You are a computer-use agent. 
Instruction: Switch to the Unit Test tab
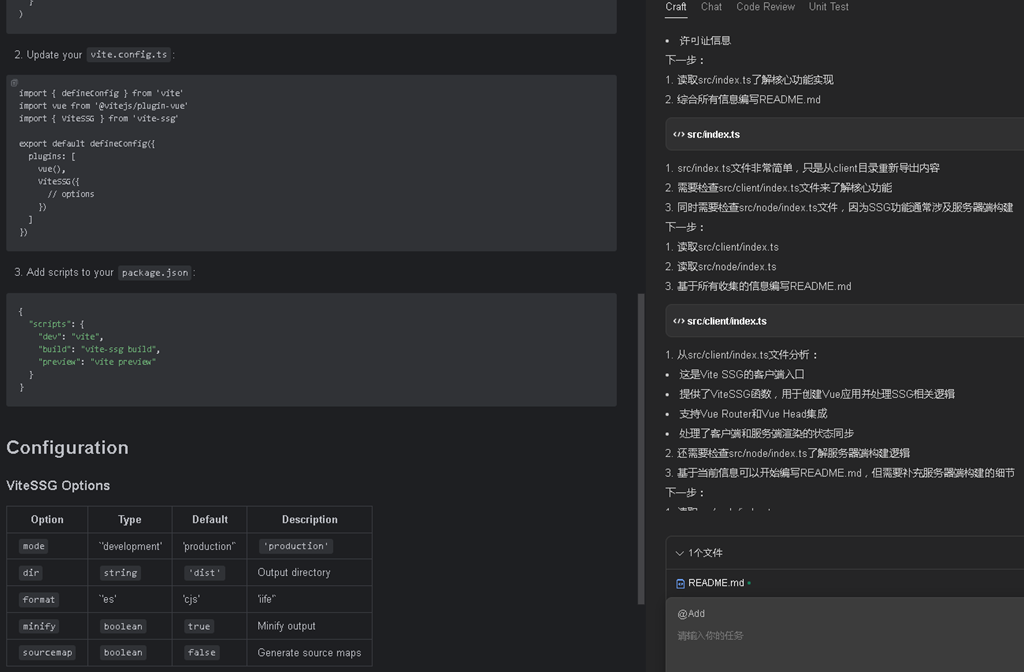(x=829, y=7)
